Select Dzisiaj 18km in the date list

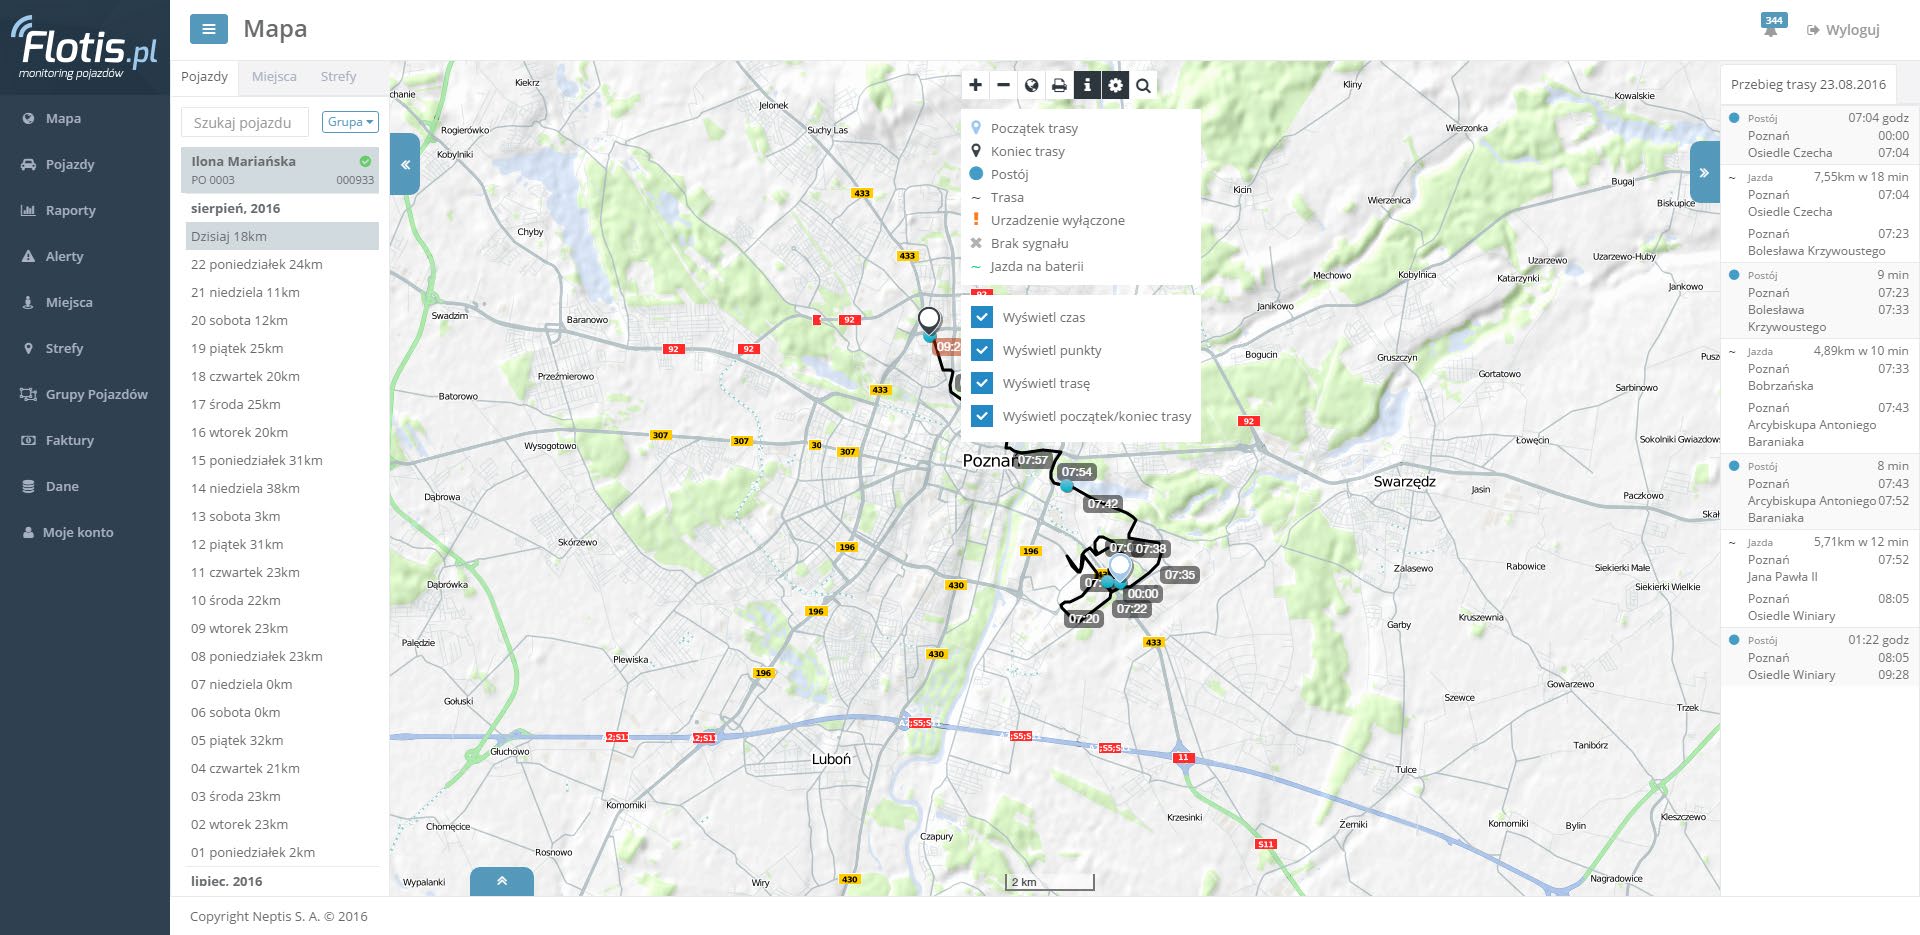pos(282,236)
